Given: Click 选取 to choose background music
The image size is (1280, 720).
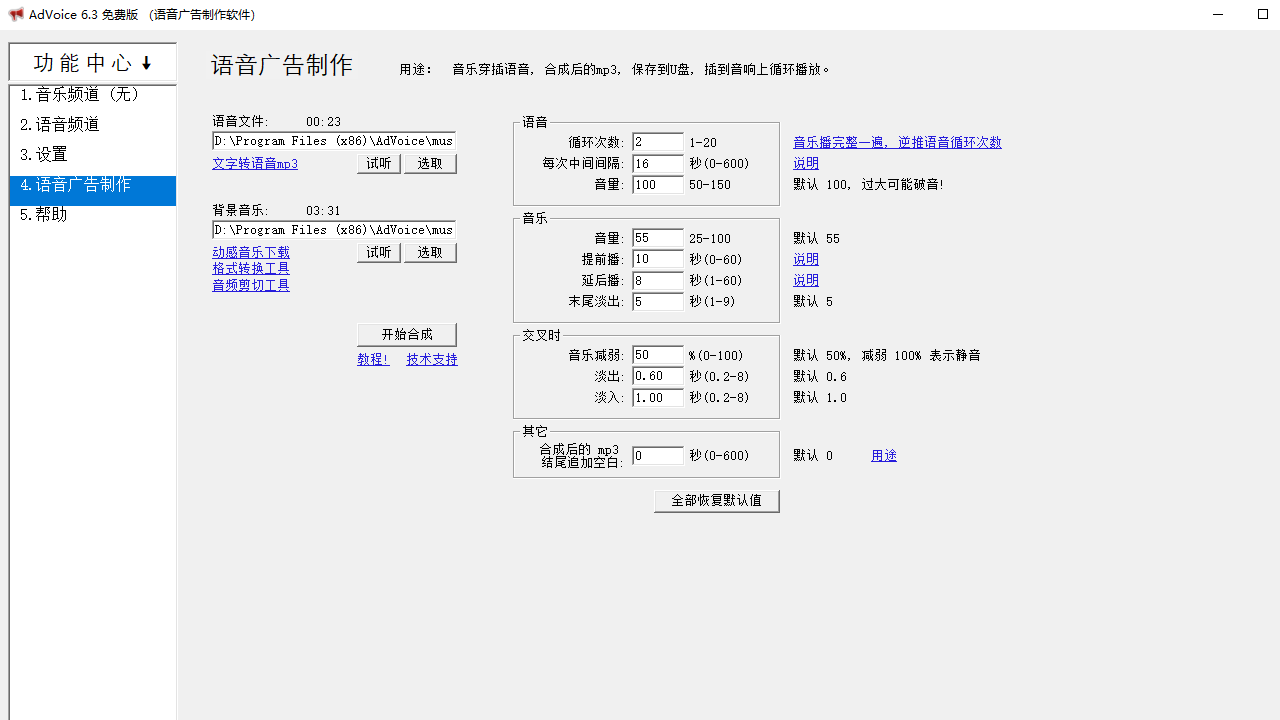Looking at the screenshot, I should point(430,252).
